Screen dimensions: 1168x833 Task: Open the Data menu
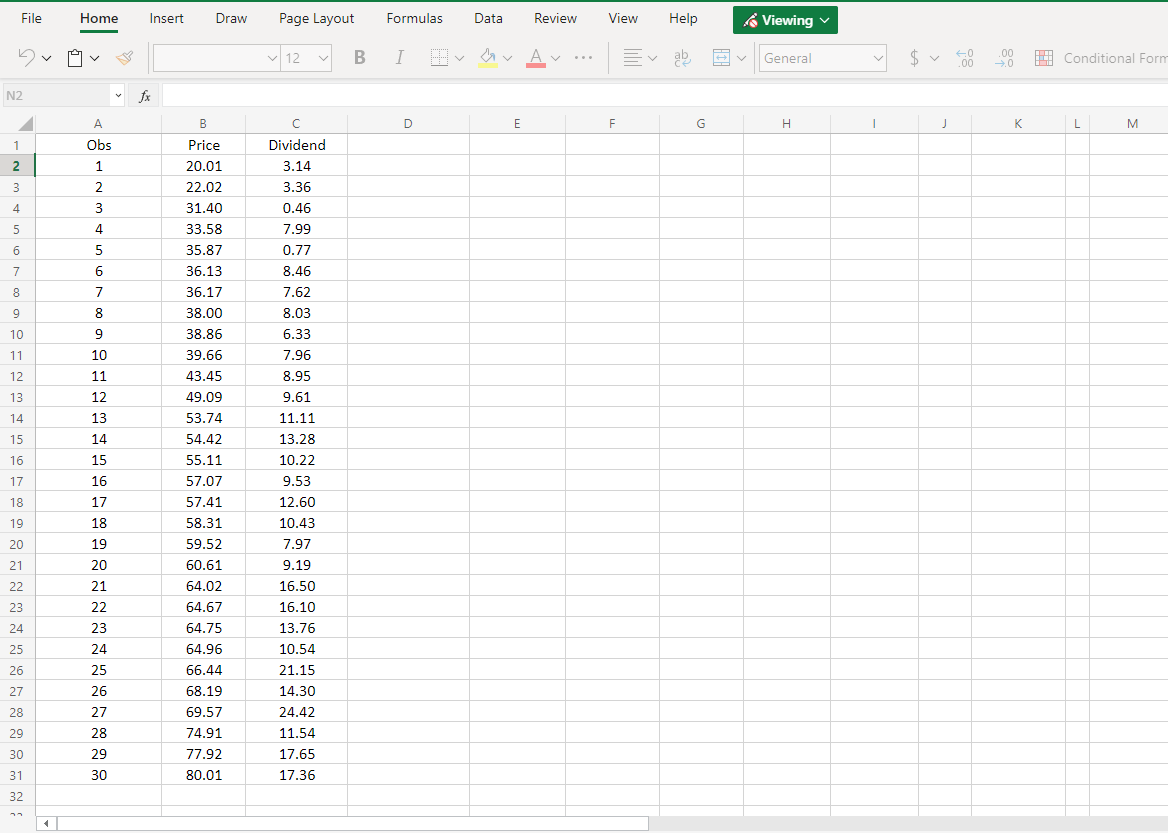pyautogui.click(x=488, y=18)
